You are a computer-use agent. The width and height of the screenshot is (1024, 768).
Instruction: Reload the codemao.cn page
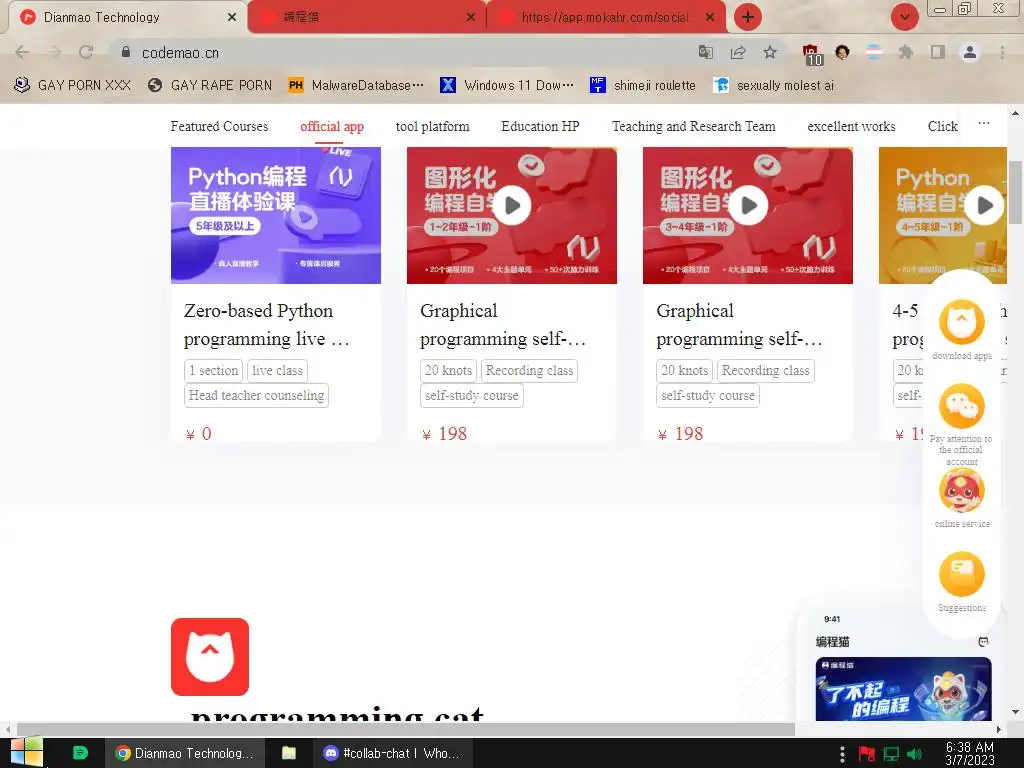click(86, 52)
